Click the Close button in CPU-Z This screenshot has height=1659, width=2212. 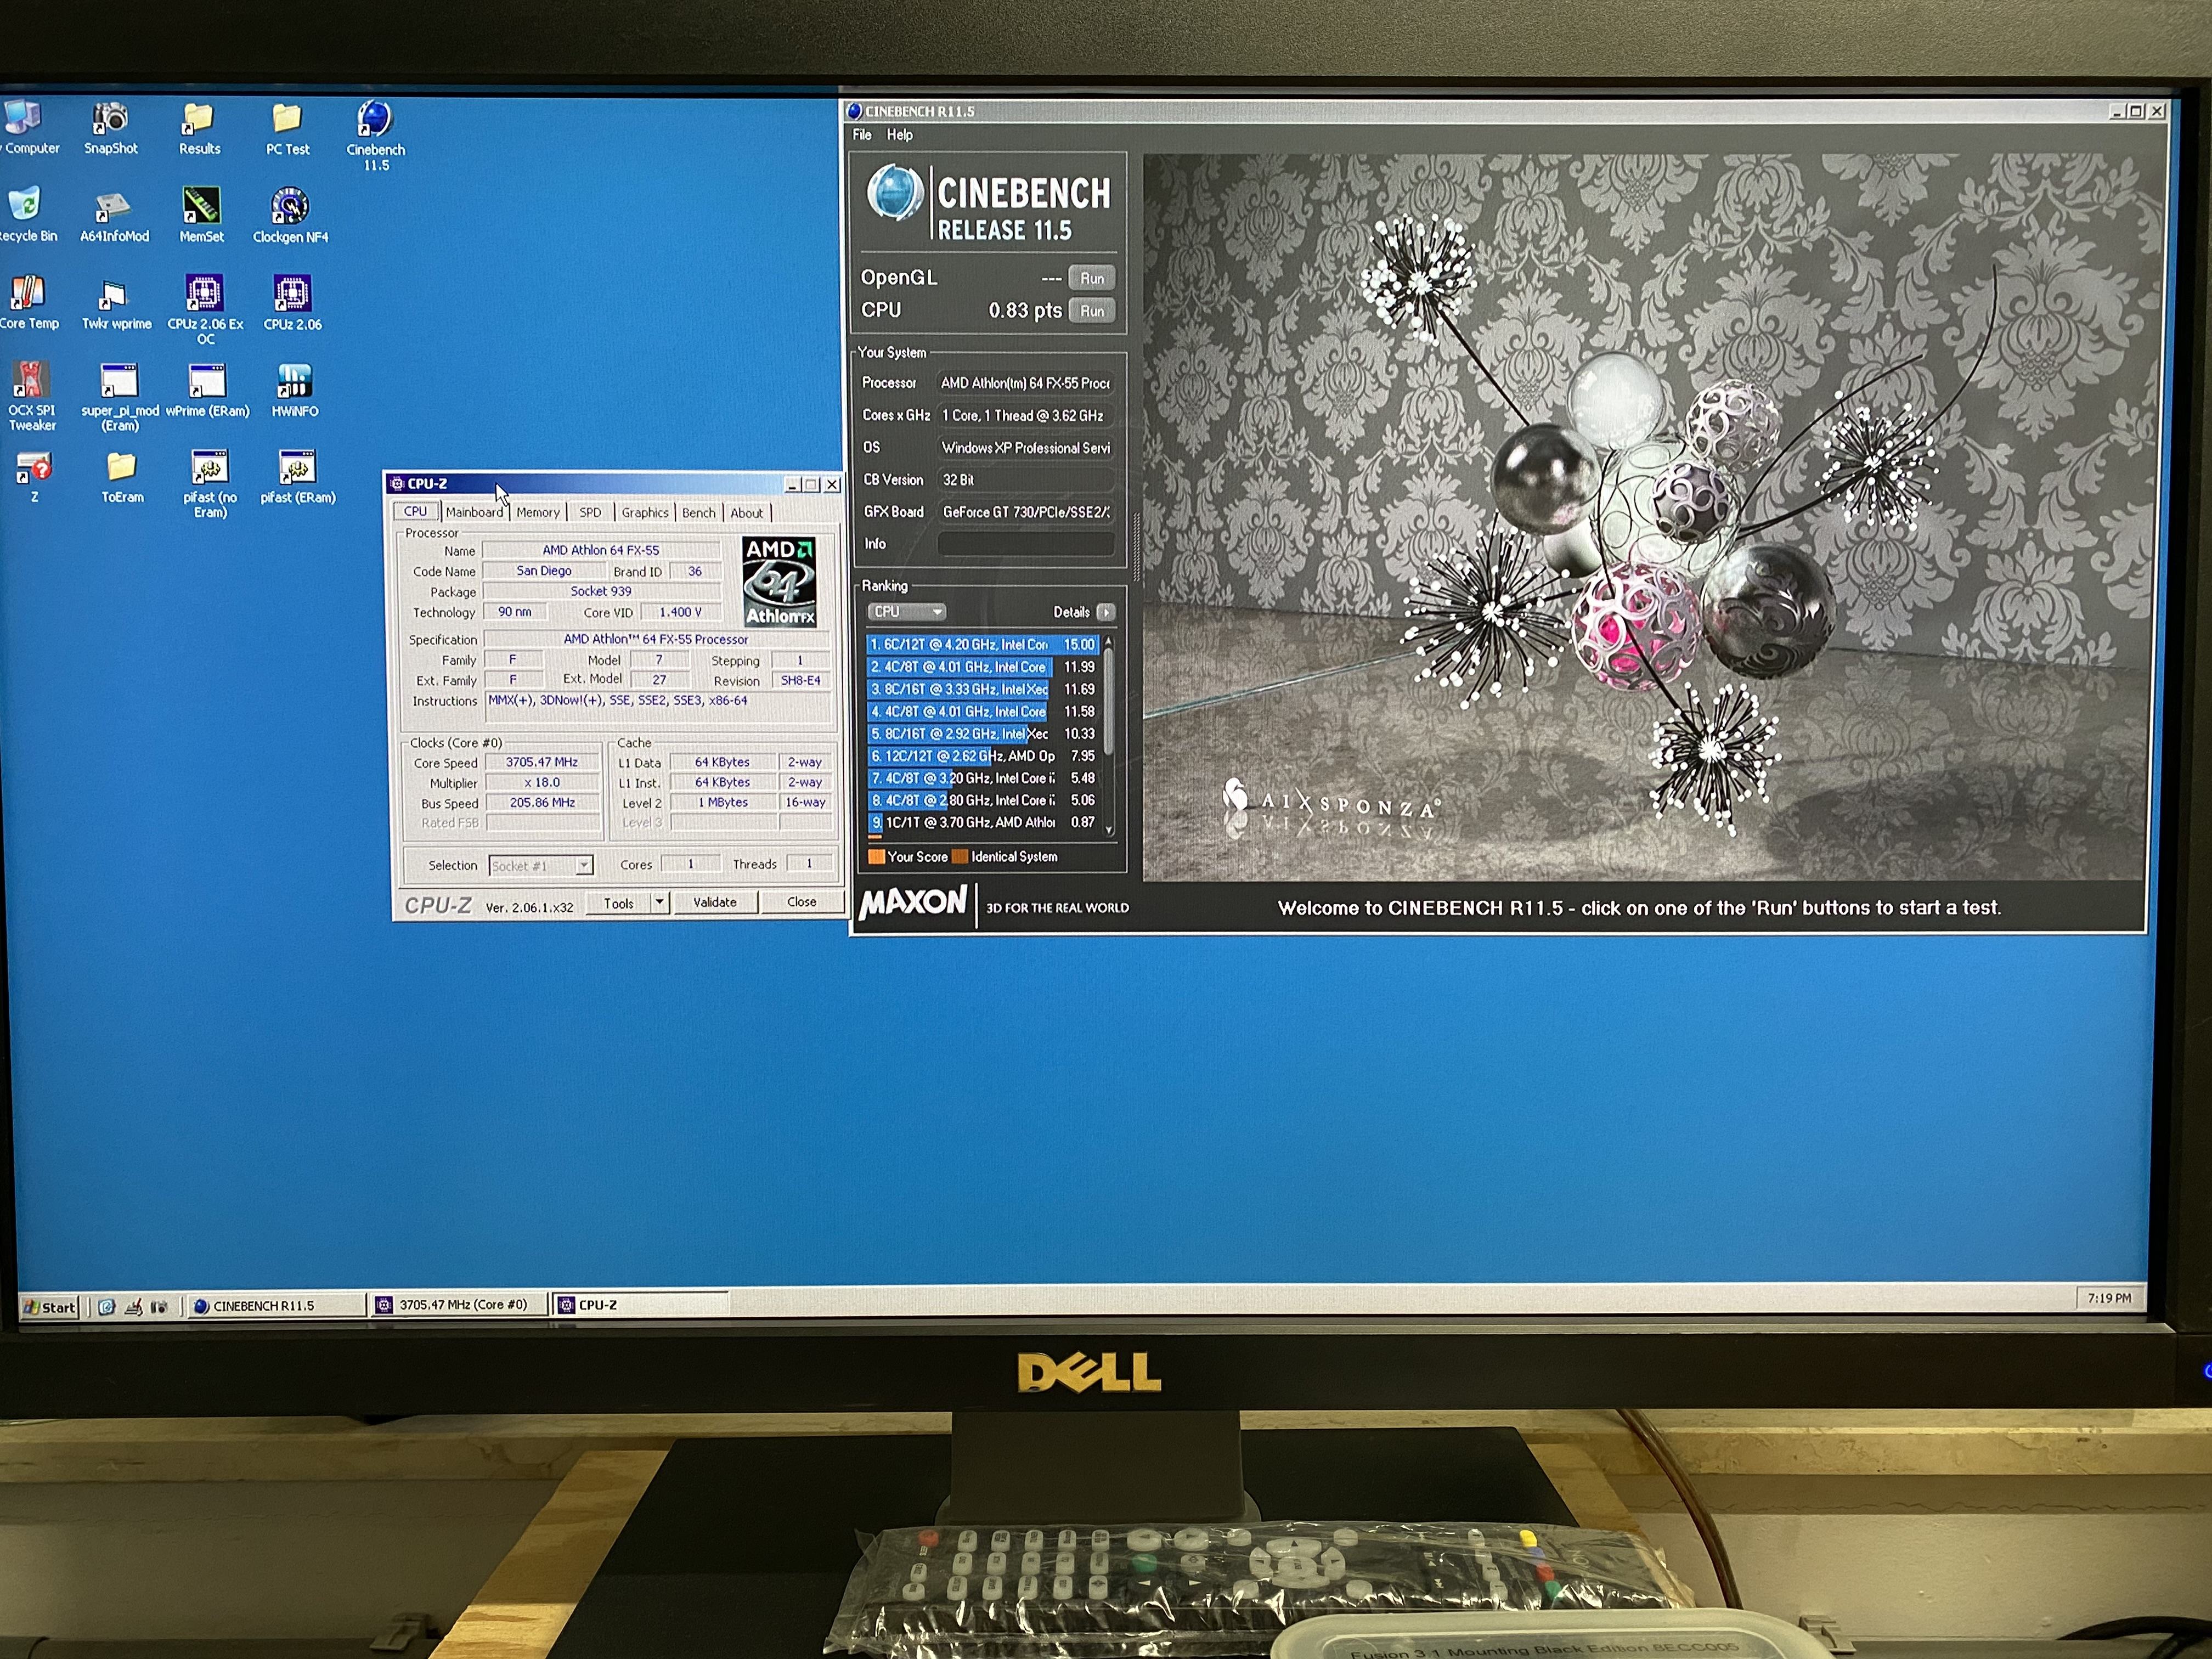(x=802, y=902)
